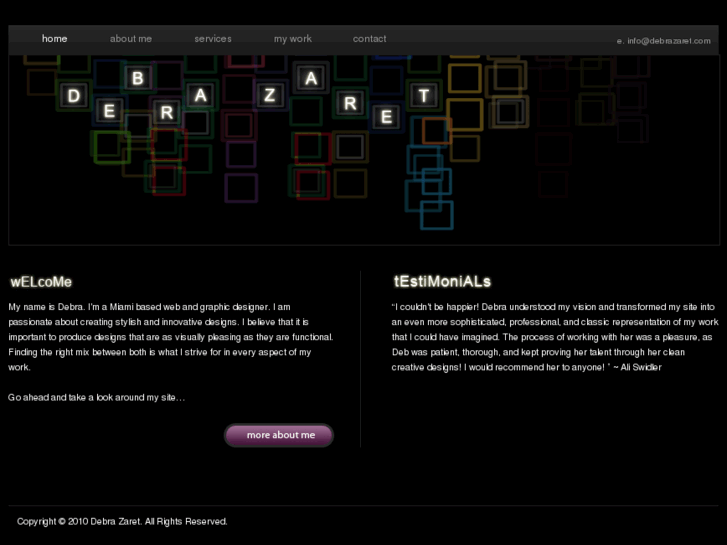Click the tEstiMoniALs section heading
The width and height of the screenshot is (727, 545).
[442, 282]
